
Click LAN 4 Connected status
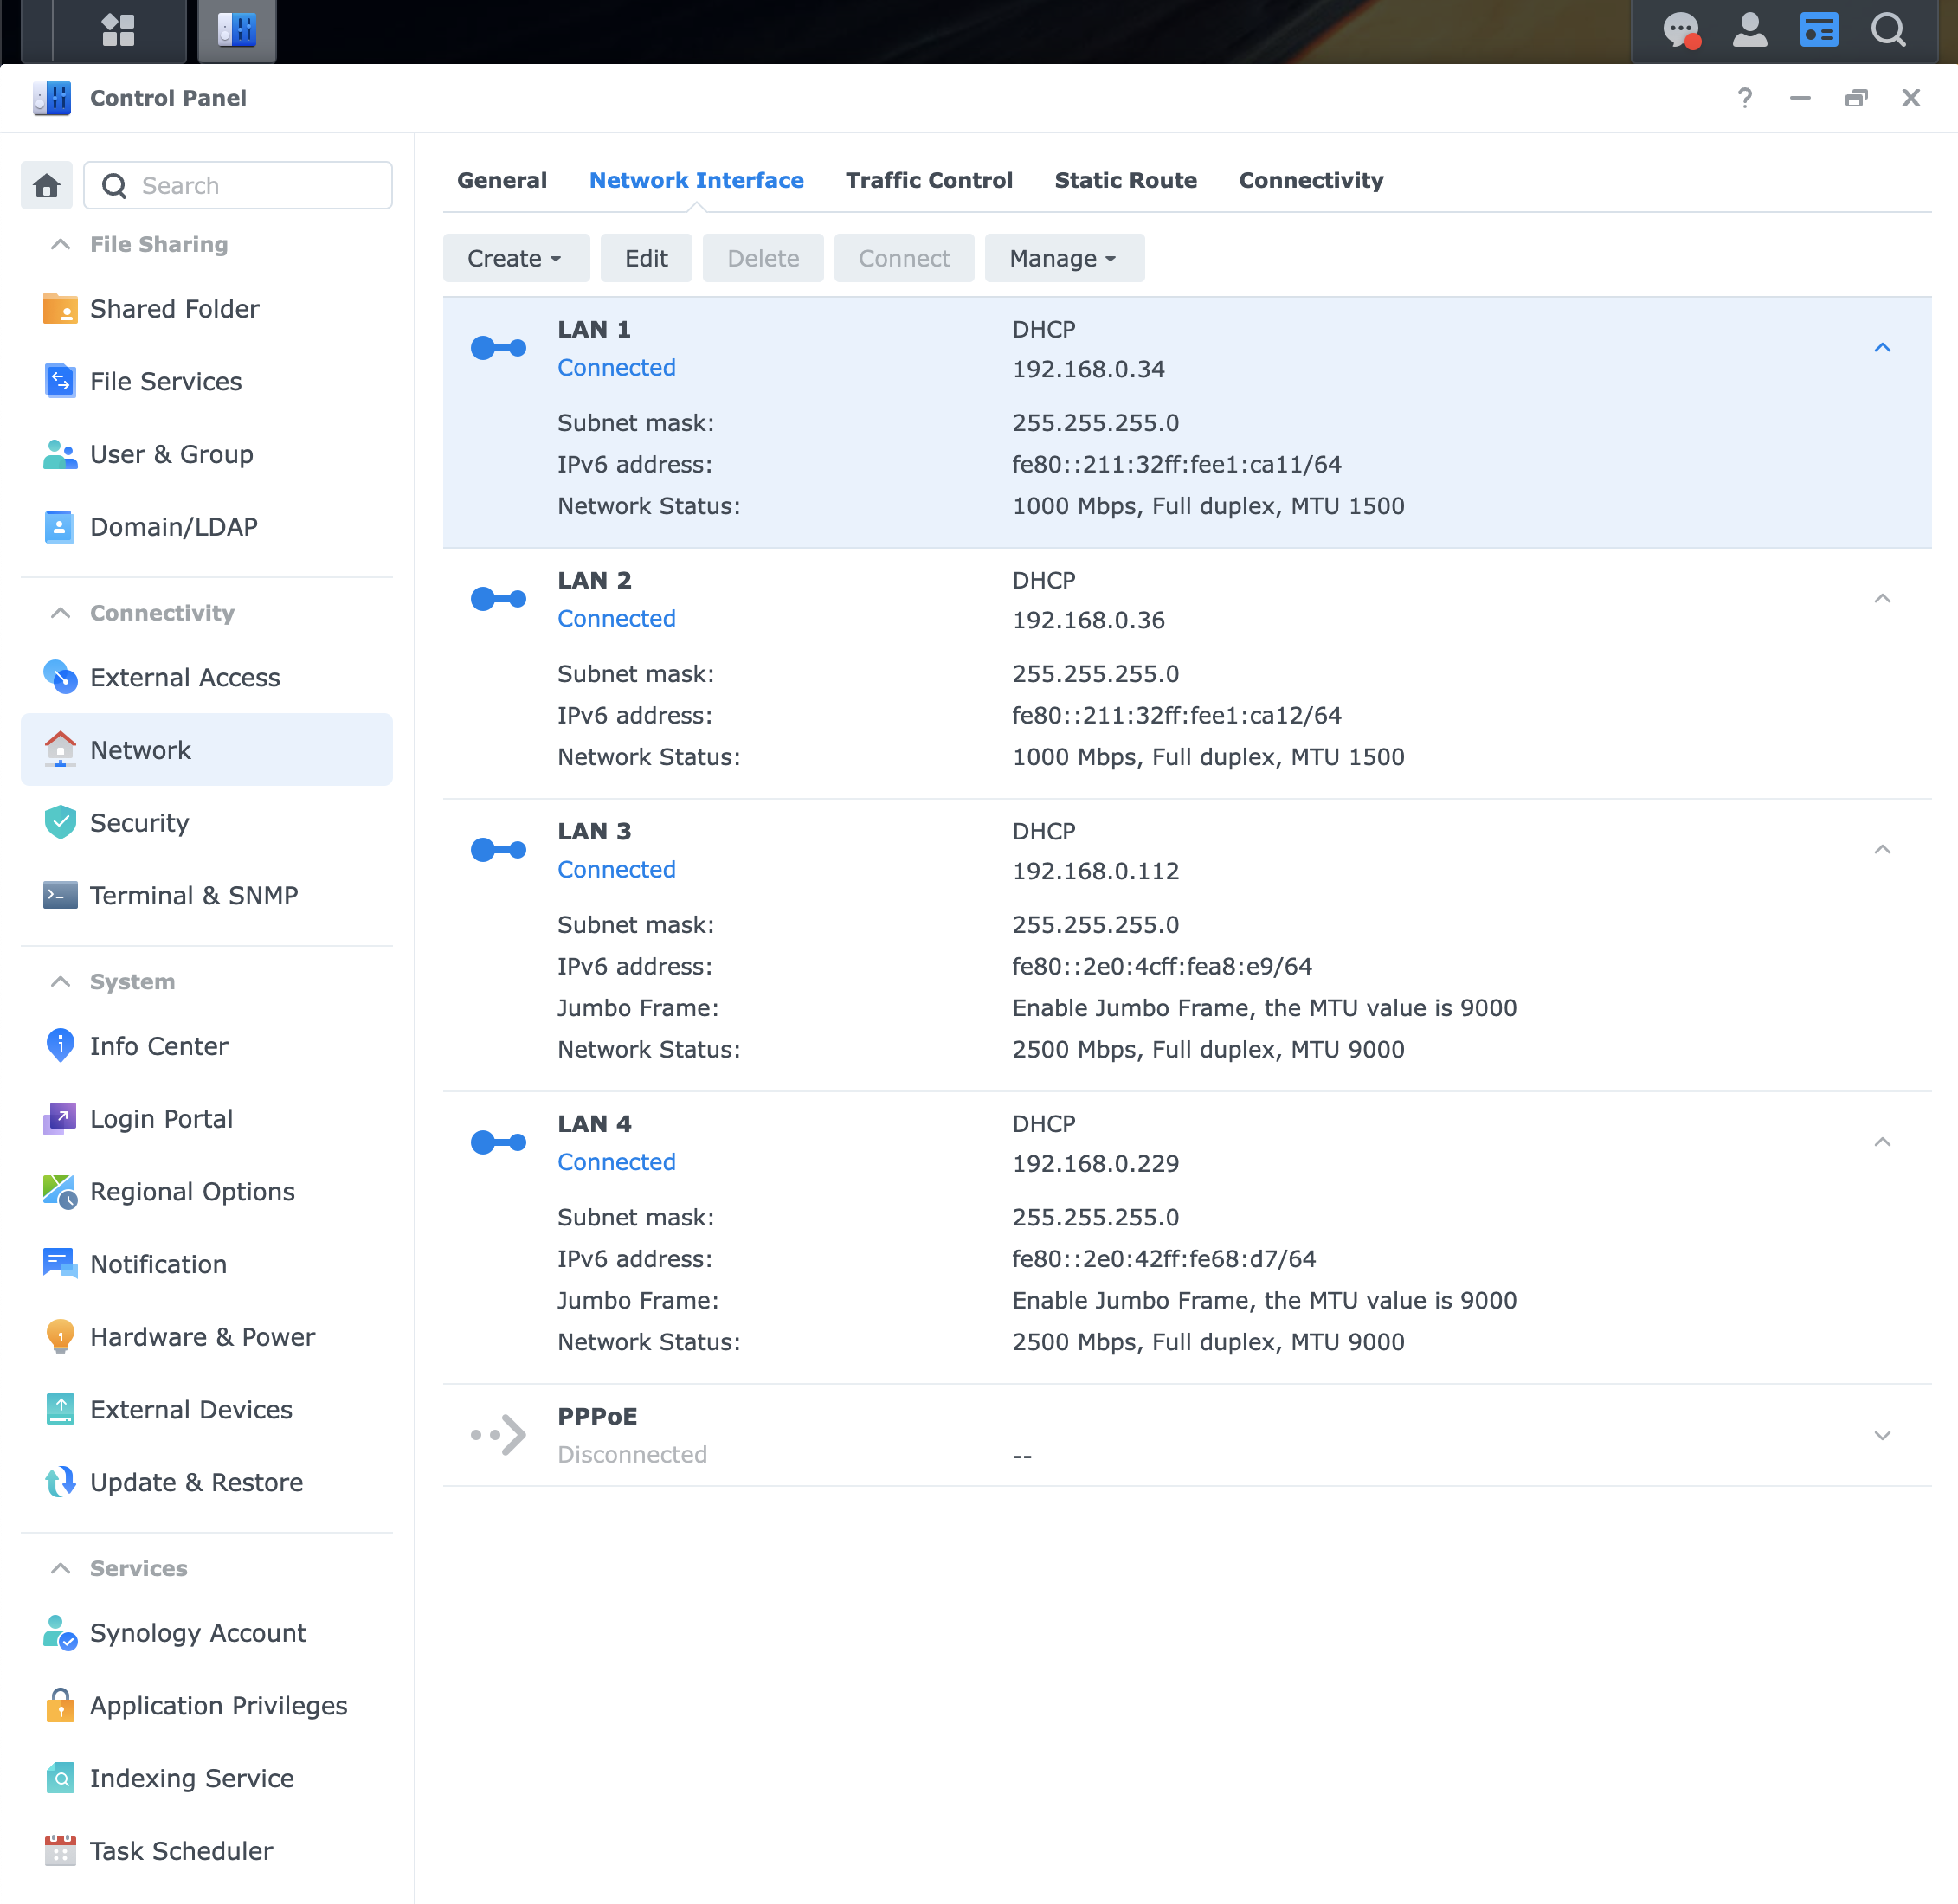(617, 1163)
